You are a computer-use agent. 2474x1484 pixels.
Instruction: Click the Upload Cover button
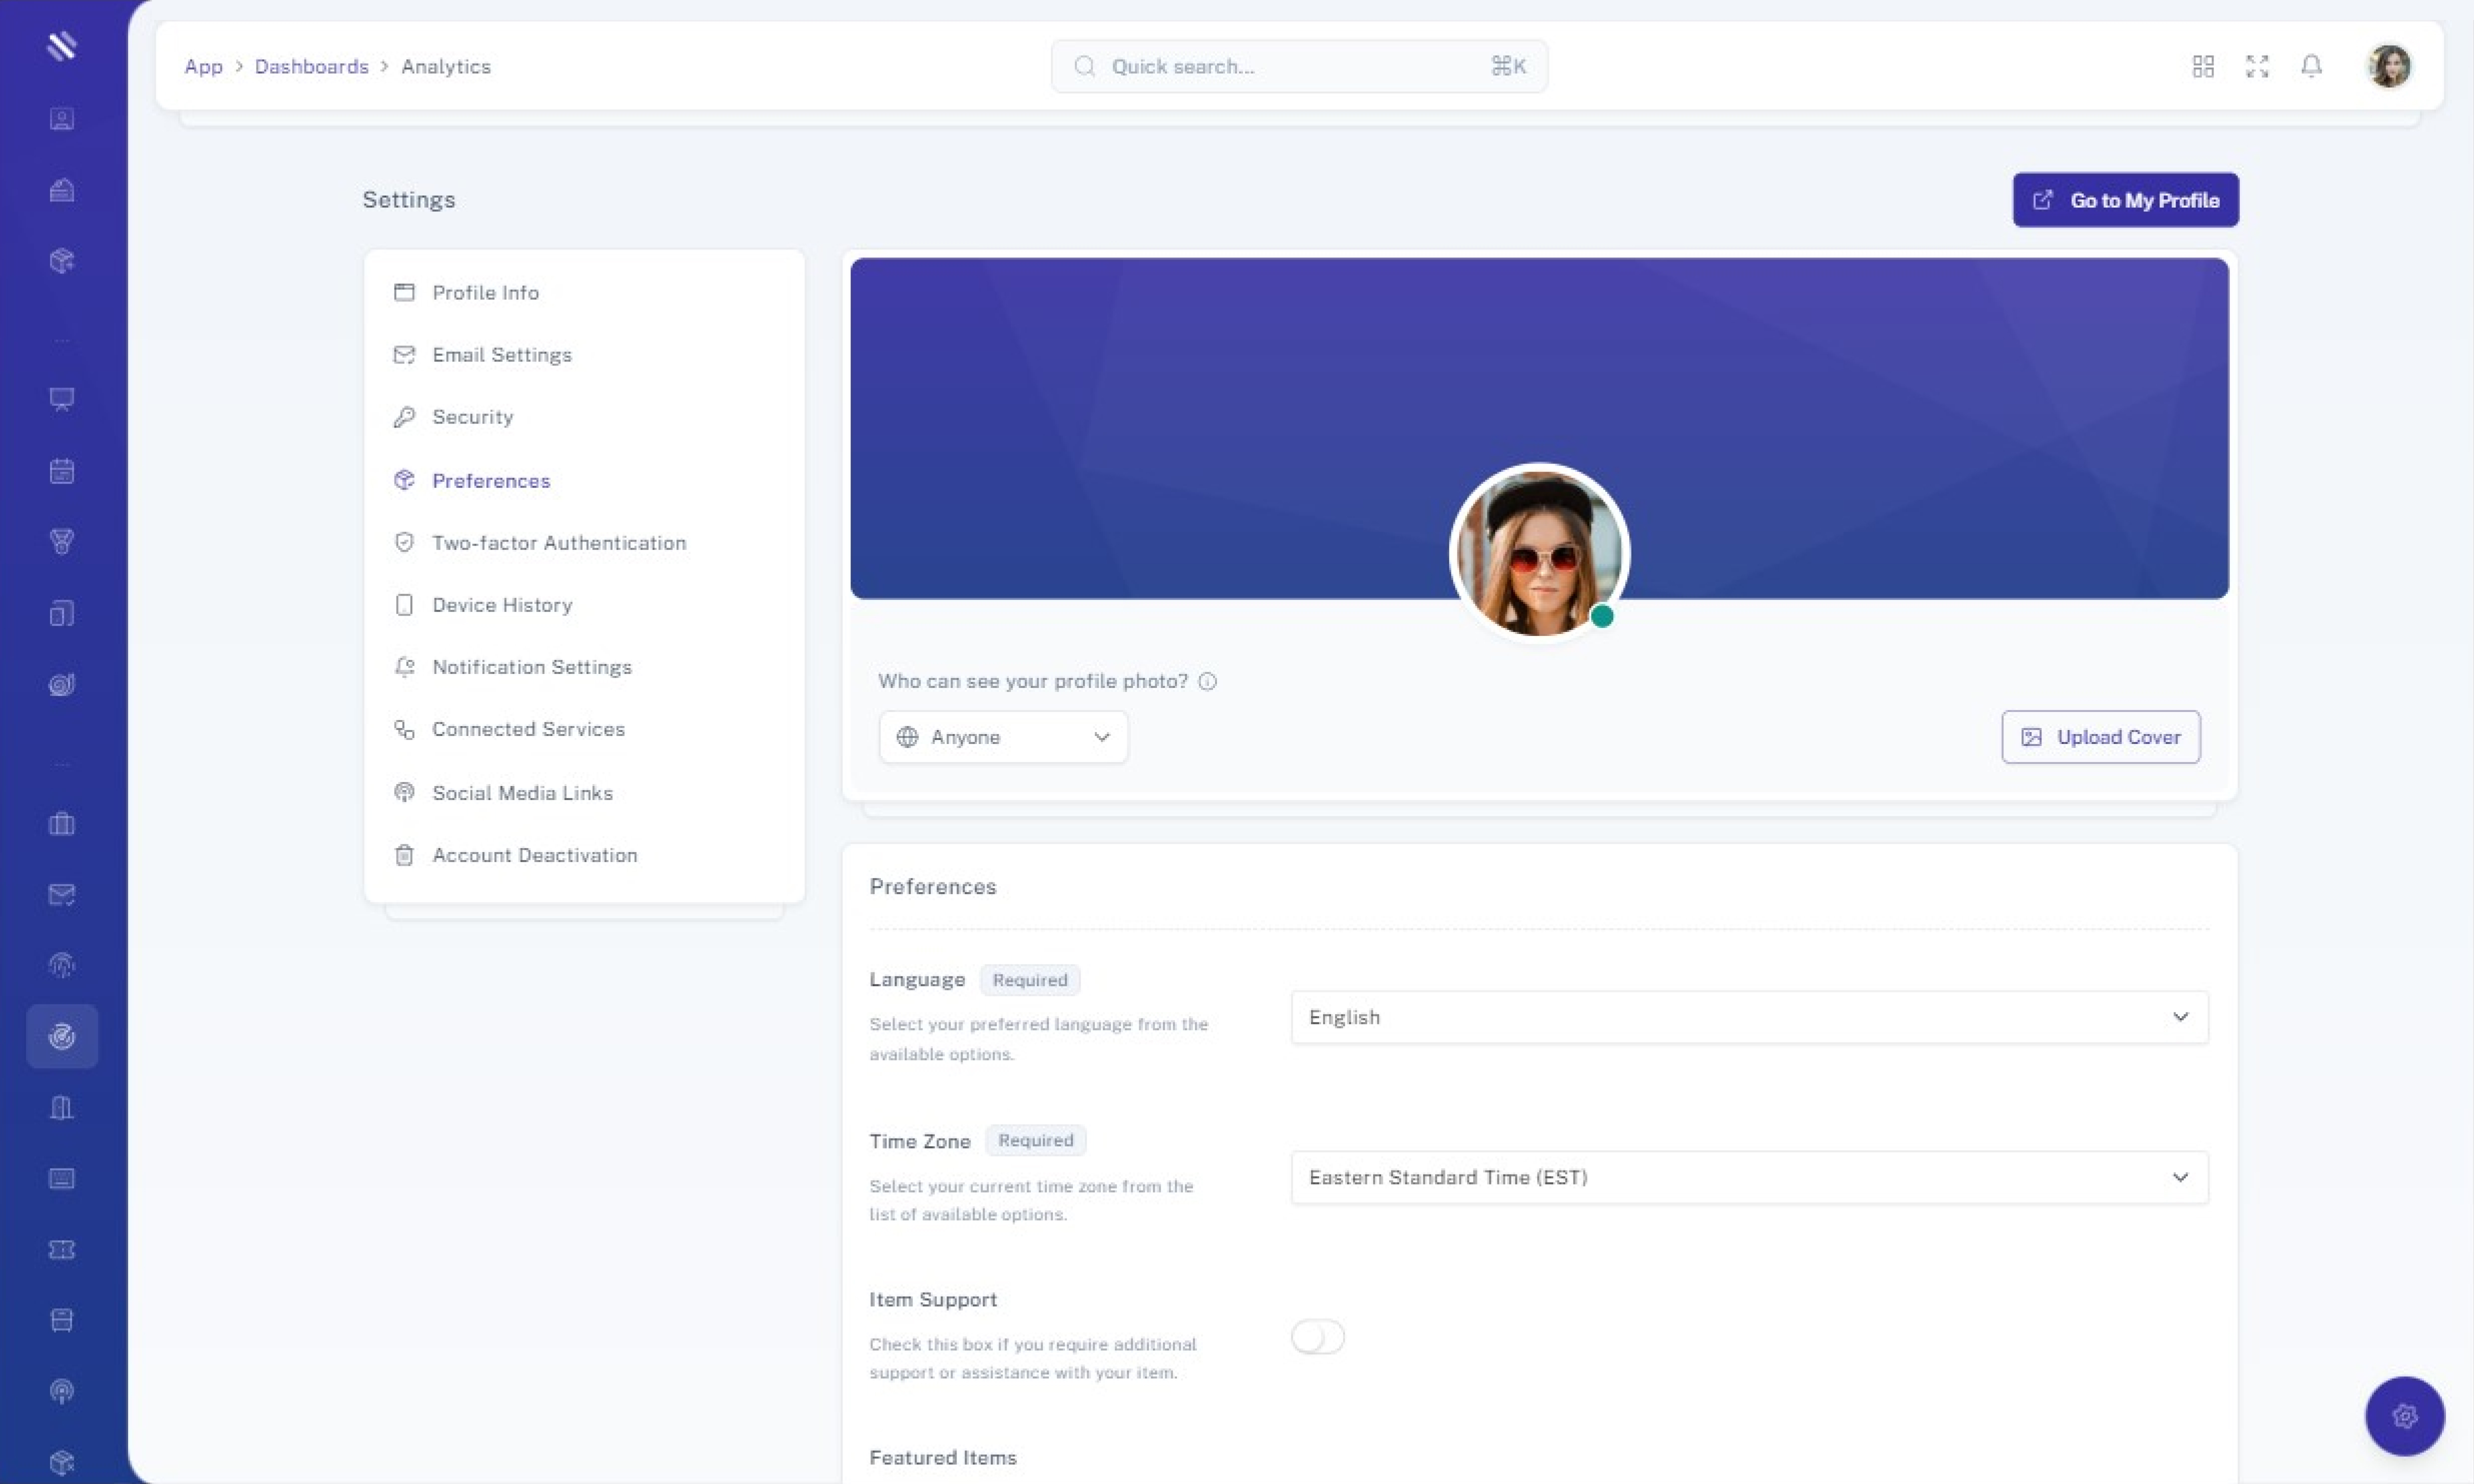(2100, 737)
